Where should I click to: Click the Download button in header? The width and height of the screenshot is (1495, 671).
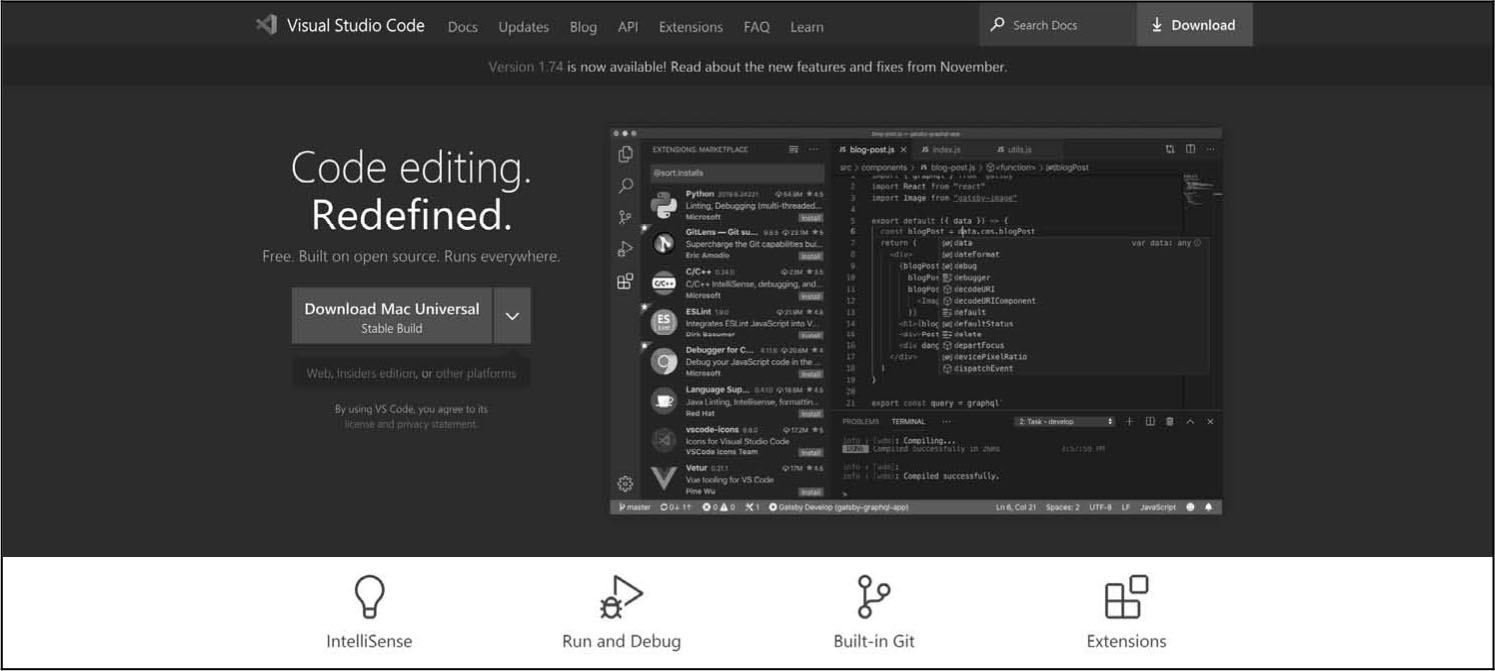pos(1194,25)
